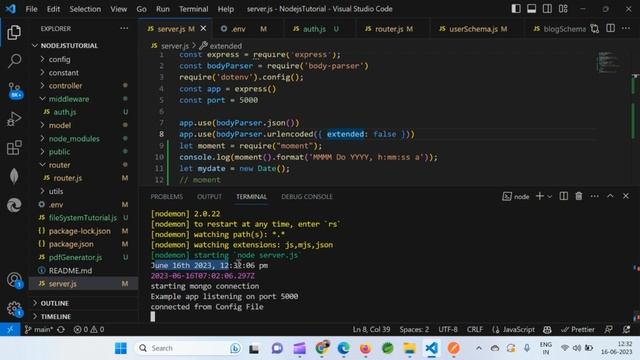Viewport: 640px width, 360px height.
Task: Kill terminal with the trash icon
Action: [x=579, y=196]
